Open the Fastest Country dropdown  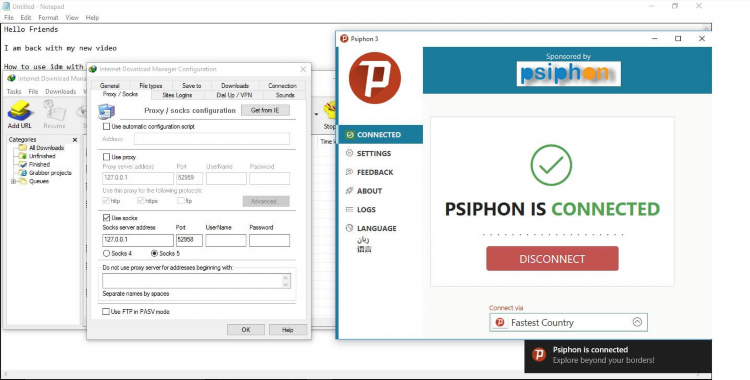pos(568,323)
